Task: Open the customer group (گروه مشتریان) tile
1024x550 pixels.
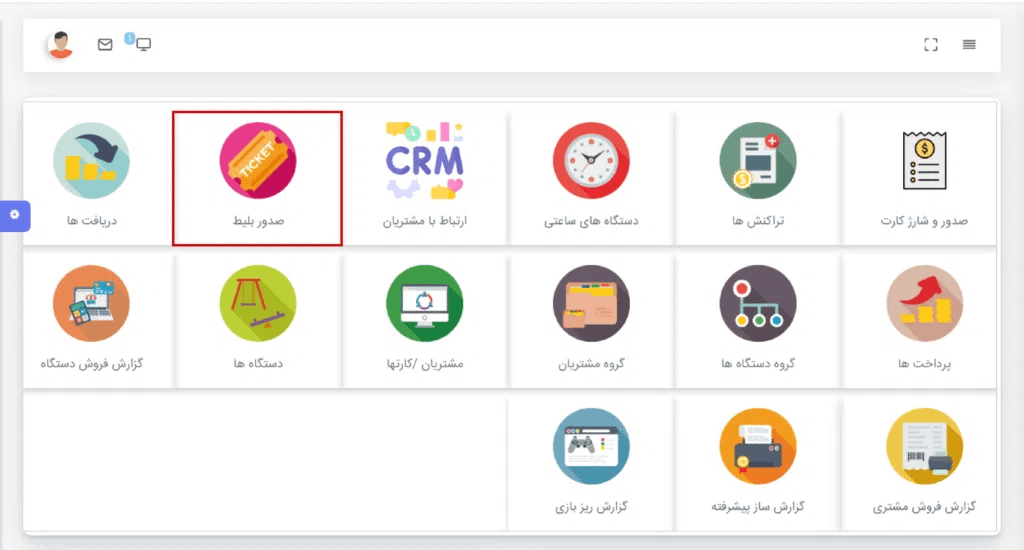Action: [591, 304]
